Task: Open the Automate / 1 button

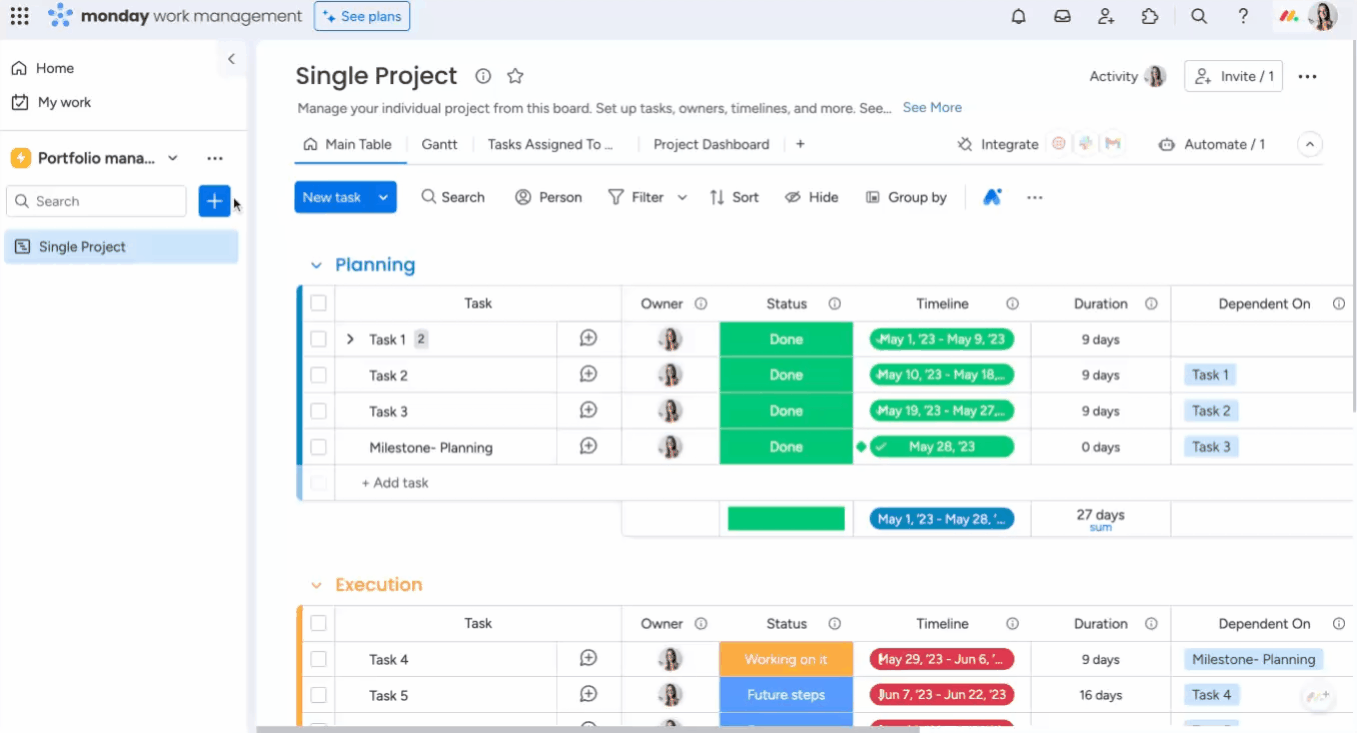Action: click(x=1212, y=144)
